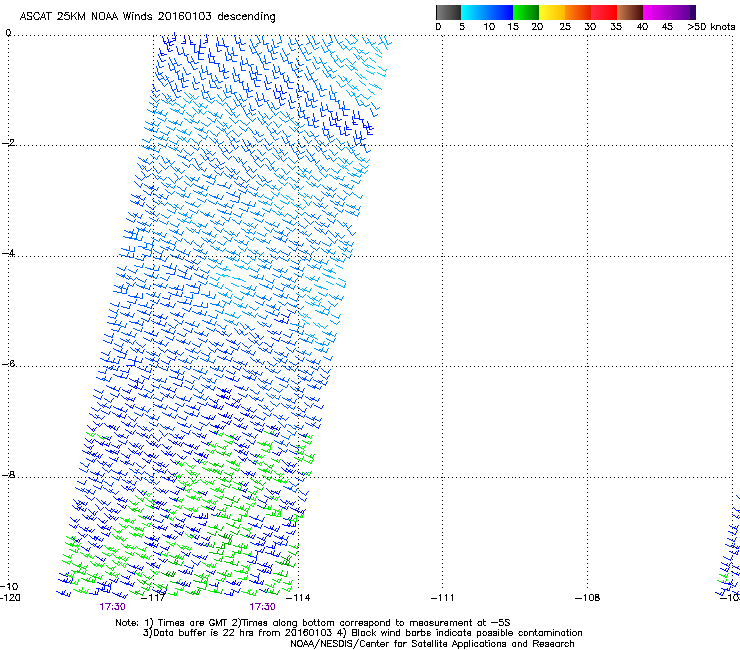Click the latitude axis label '-2'
Image resolution: width=740 pixels, height=650 pixels.
pyautogui.click(x=8, y=143)
